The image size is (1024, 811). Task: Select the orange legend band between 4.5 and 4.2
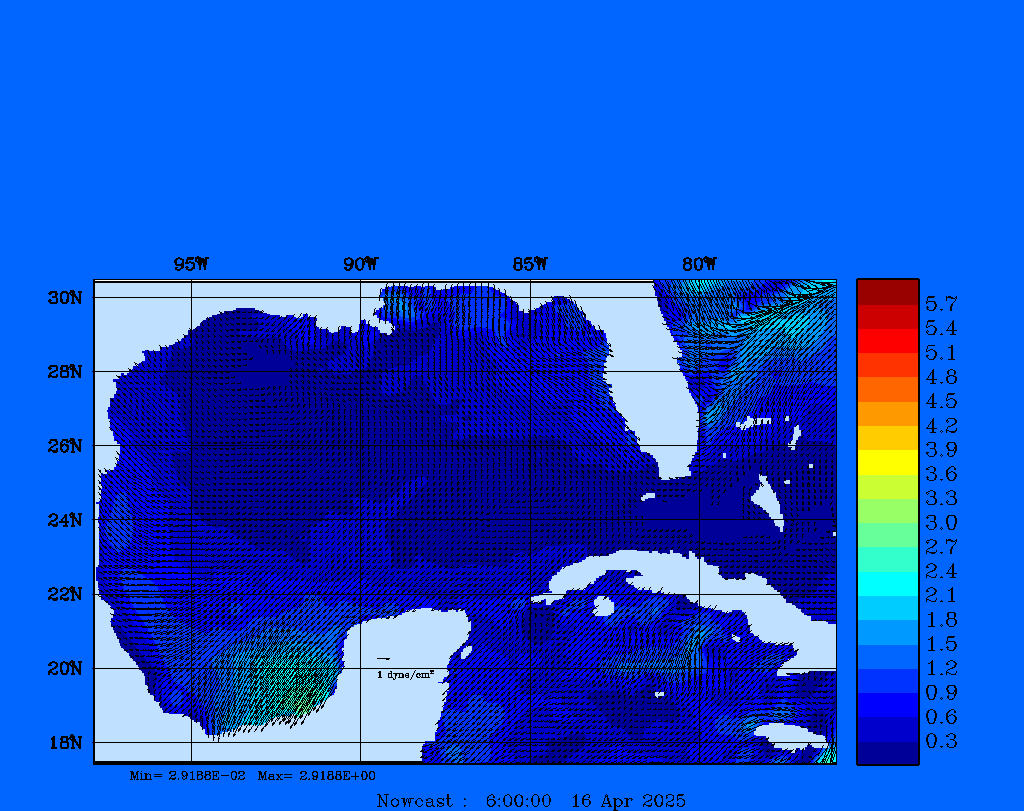tap(887, 413)
